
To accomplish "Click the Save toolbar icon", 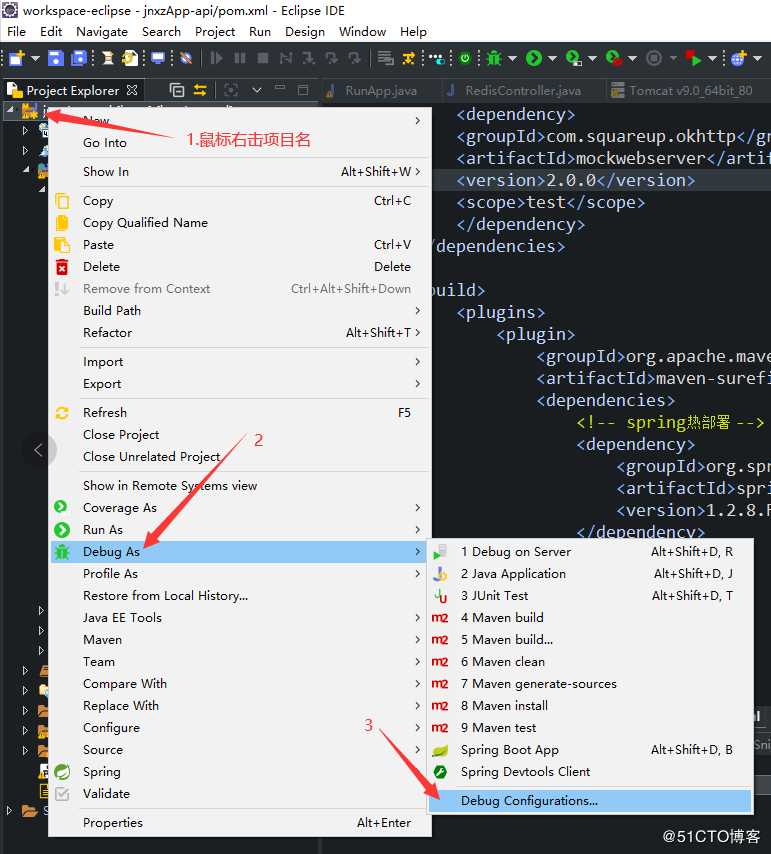I will 56,58.
